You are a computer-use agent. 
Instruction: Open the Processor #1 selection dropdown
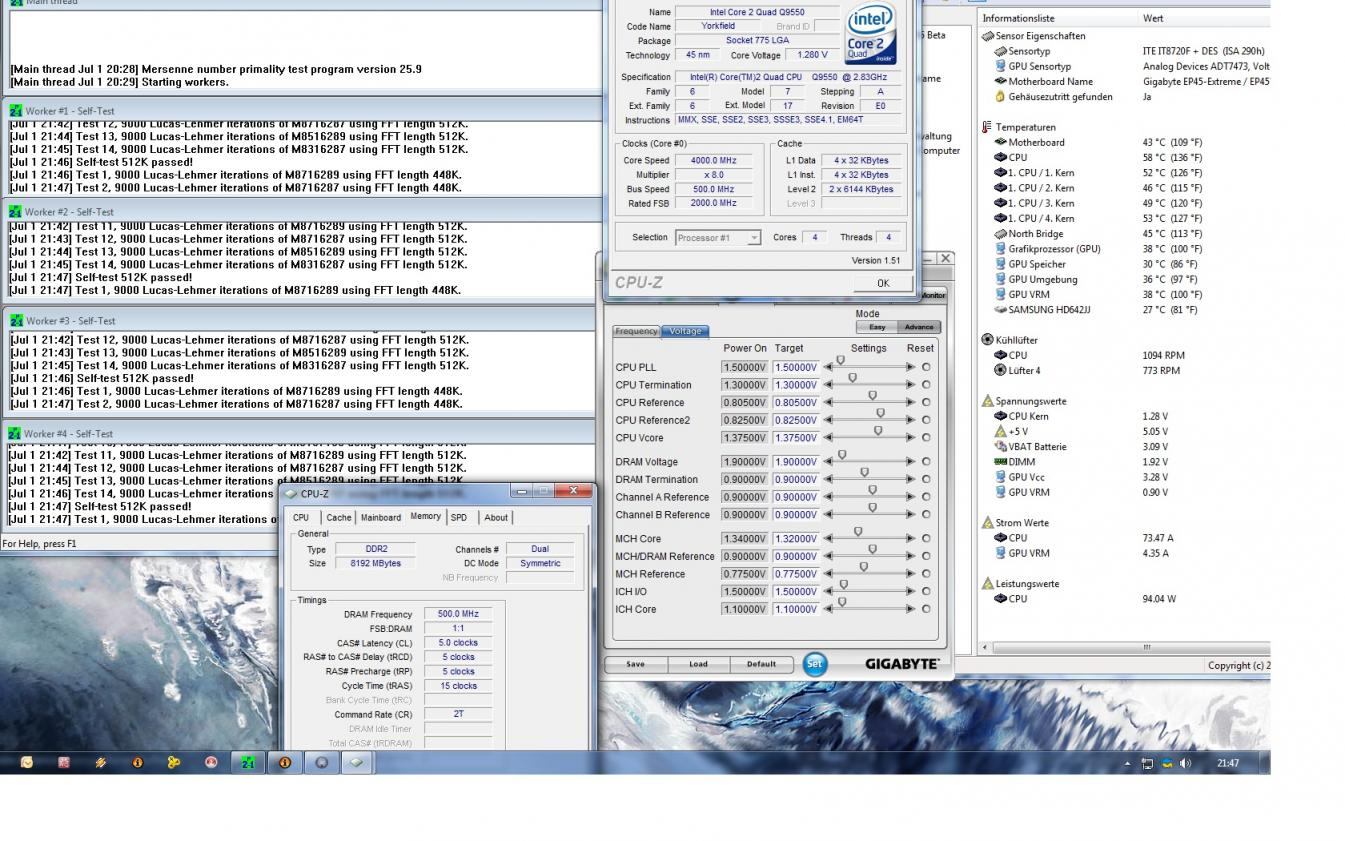point(718,238)
